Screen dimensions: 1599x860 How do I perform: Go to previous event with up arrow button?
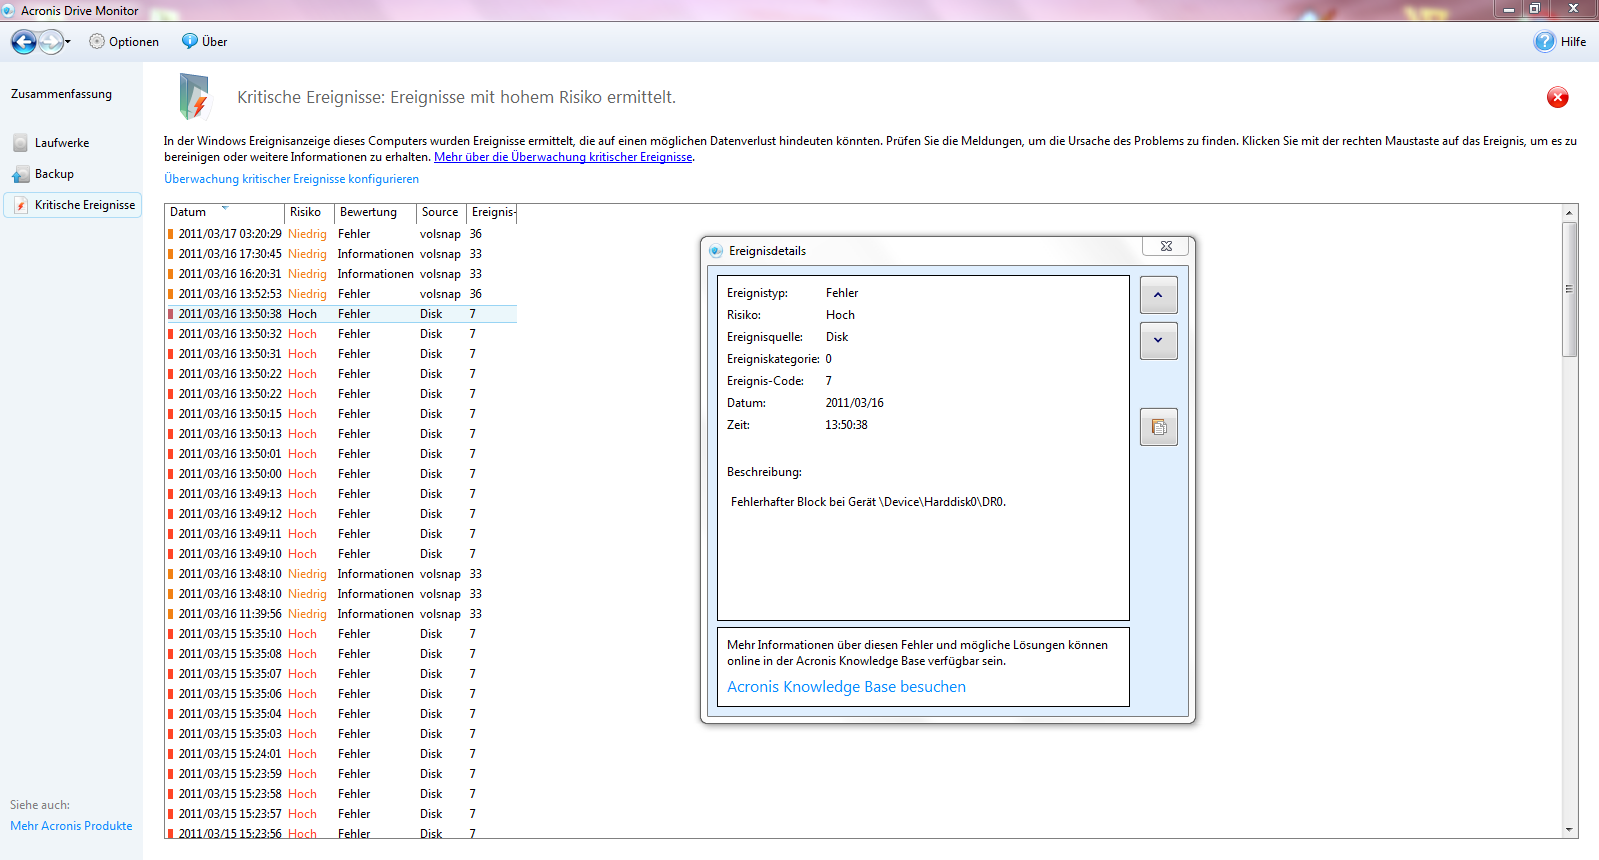[x=1158, y=295]
